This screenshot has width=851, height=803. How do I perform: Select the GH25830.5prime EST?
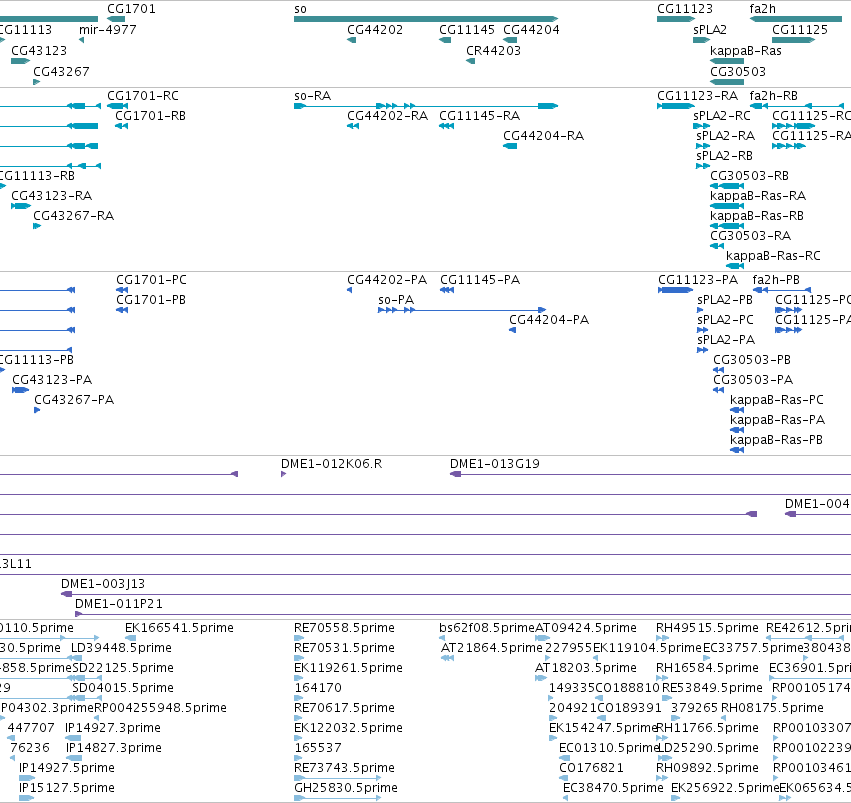[337, 798]
